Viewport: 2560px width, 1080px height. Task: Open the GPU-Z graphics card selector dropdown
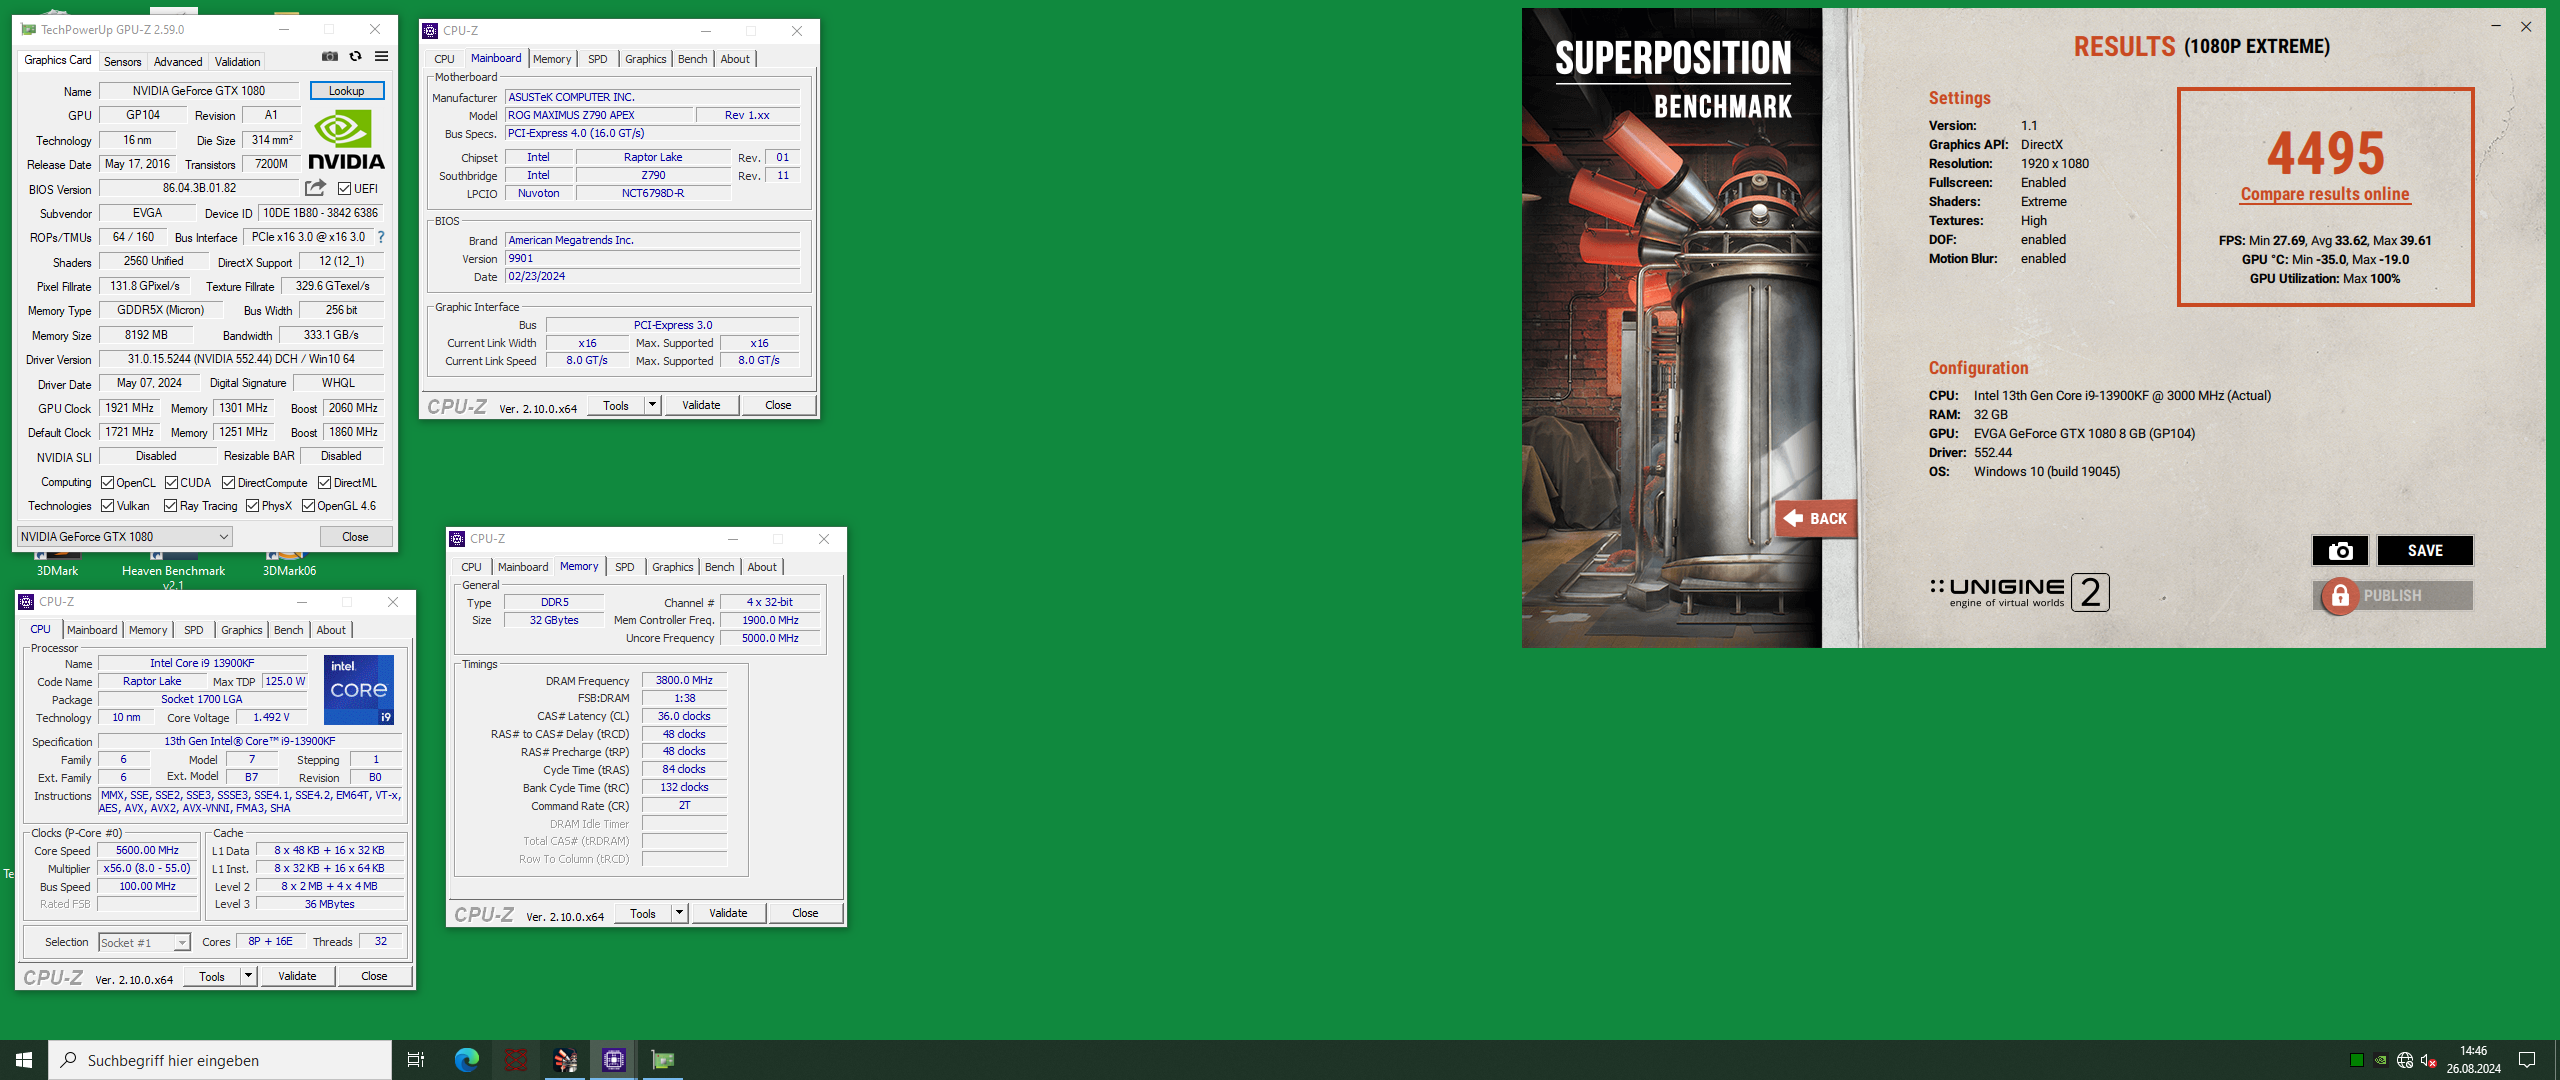coord(125,537)
